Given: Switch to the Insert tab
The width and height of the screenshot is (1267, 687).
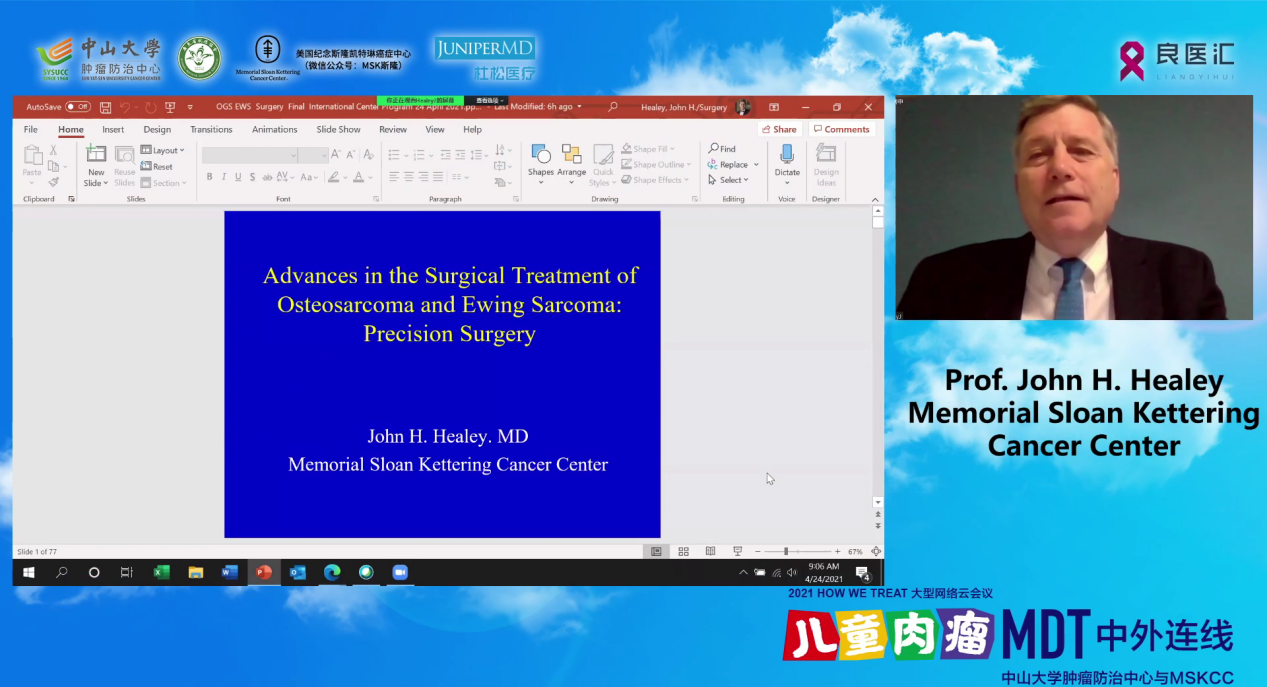Looking at the screenshot, I should point(113,129).
